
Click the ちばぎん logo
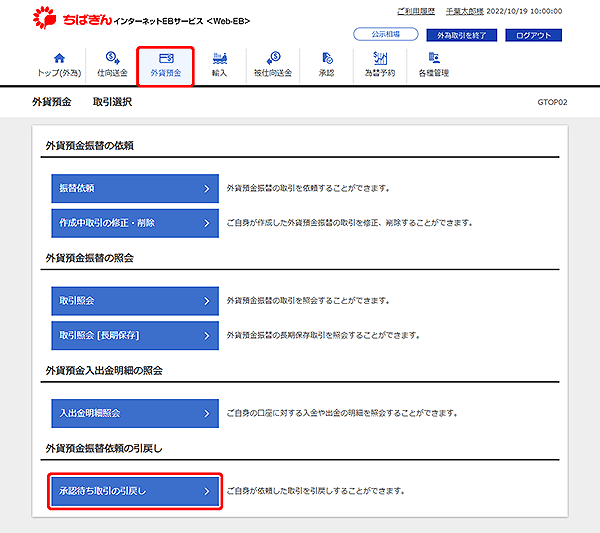click(73, 18)
